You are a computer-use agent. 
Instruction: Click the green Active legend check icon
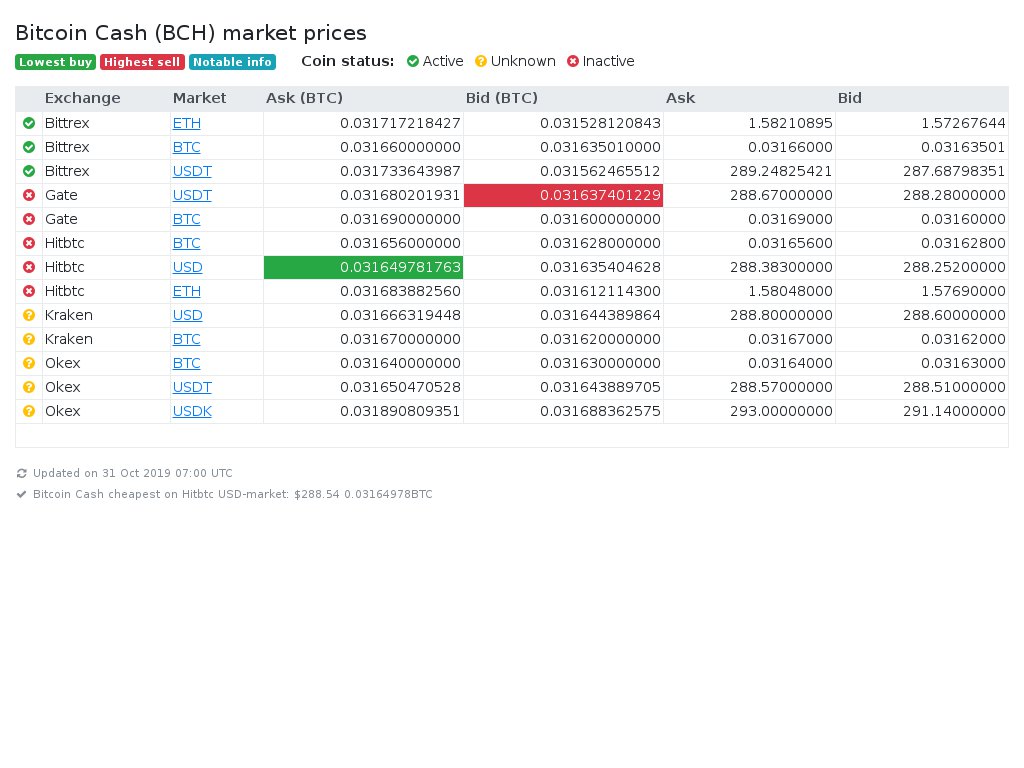(x=413, y=61)
